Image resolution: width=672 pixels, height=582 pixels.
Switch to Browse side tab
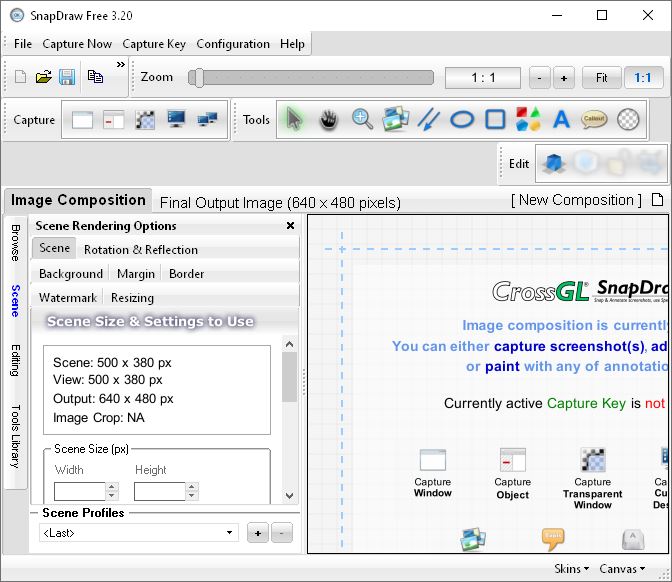coord(15,243)
